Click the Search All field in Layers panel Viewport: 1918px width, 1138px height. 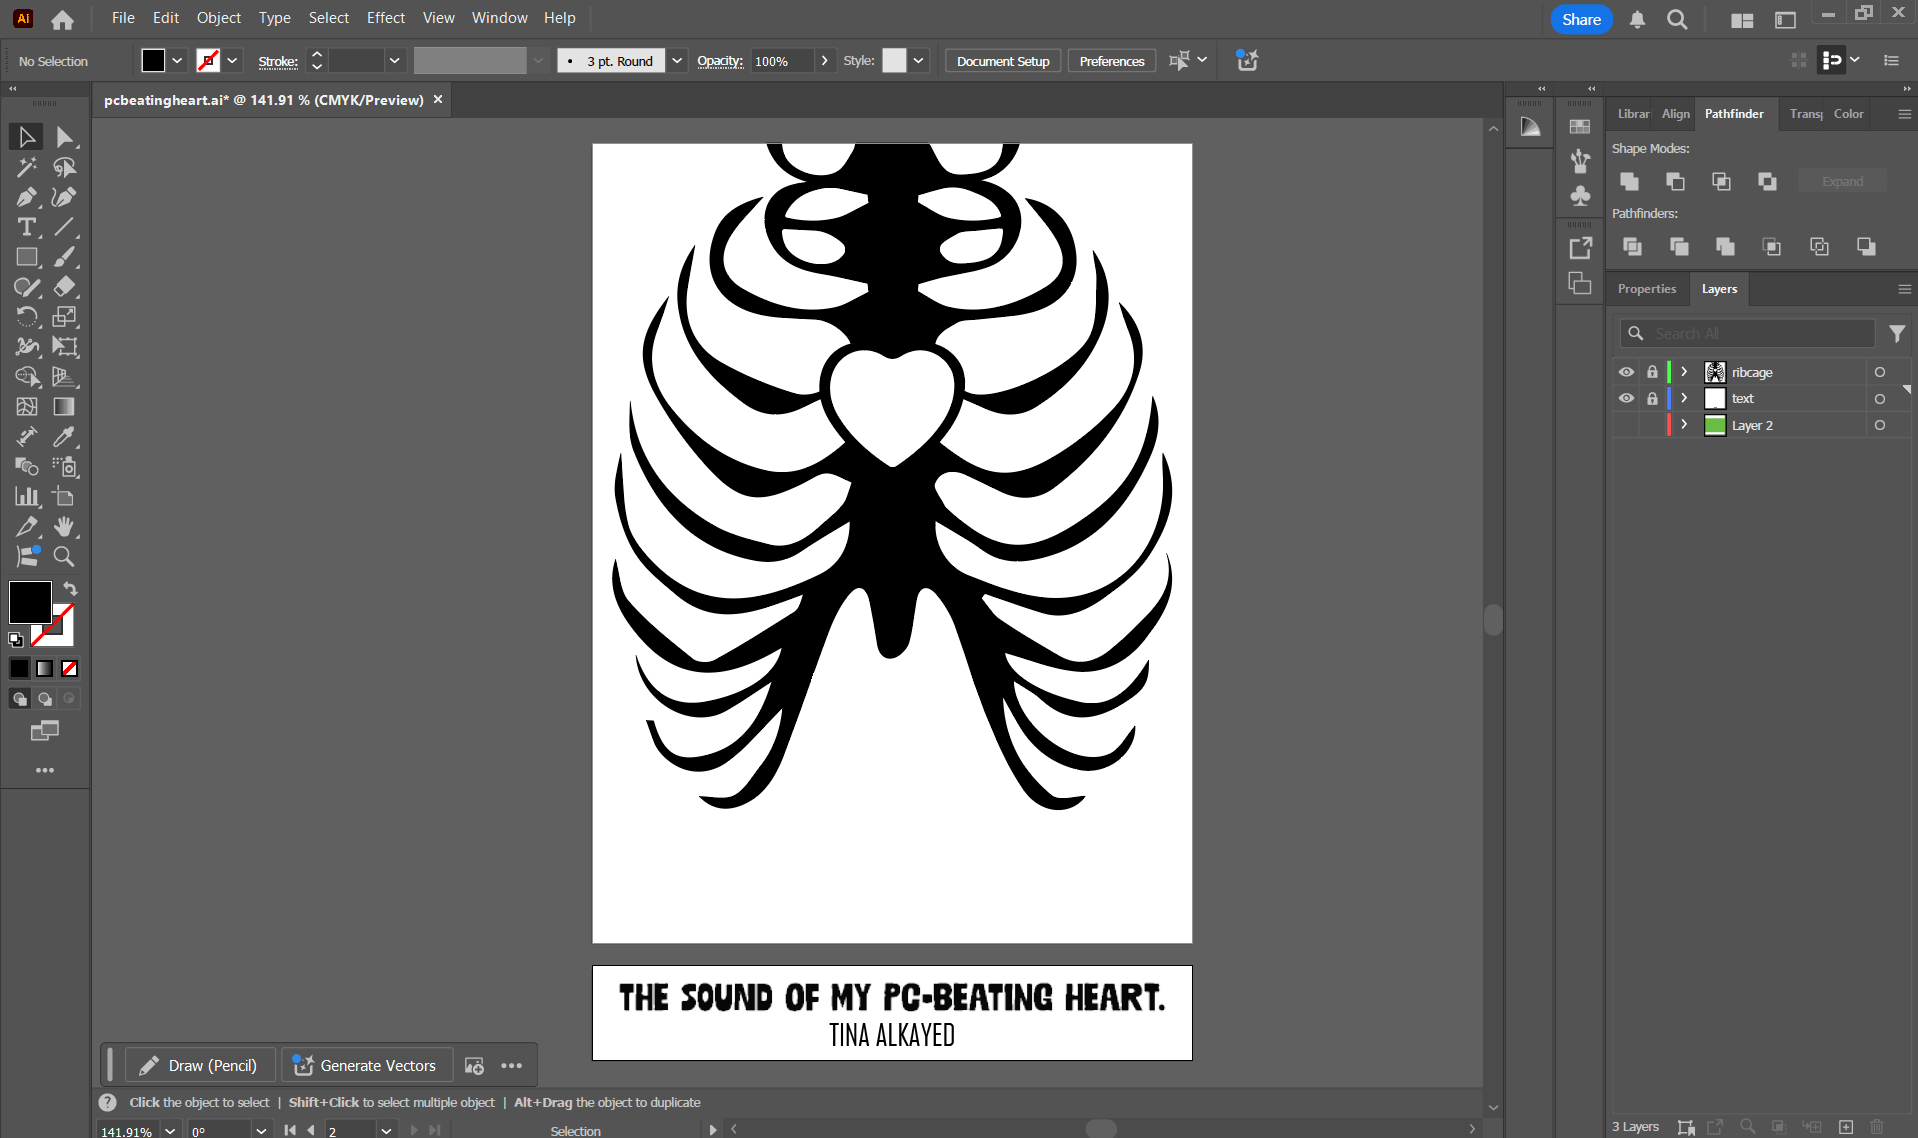[1750, 333]
